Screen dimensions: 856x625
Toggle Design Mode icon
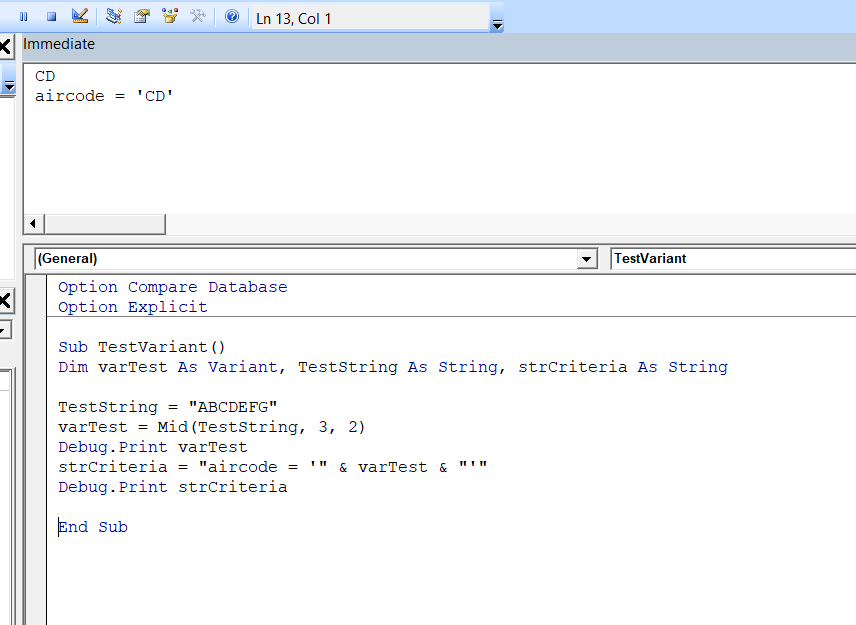(x=80, y=16)
